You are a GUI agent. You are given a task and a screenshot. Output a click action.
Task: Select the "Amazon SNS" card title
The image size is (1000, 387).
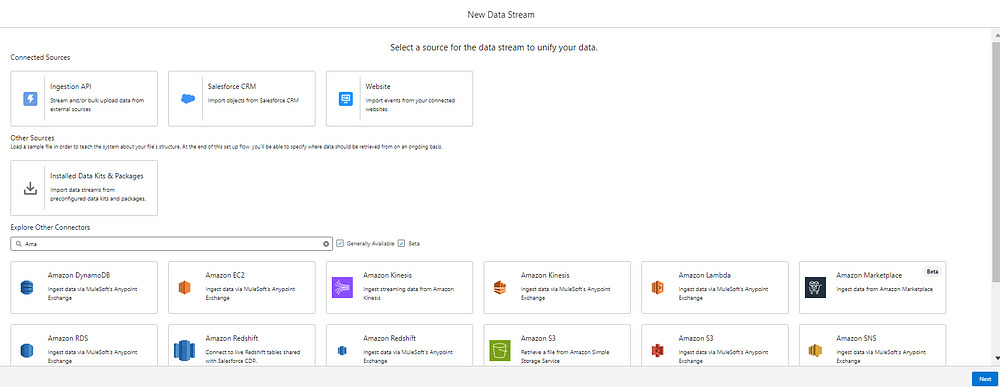858,338
